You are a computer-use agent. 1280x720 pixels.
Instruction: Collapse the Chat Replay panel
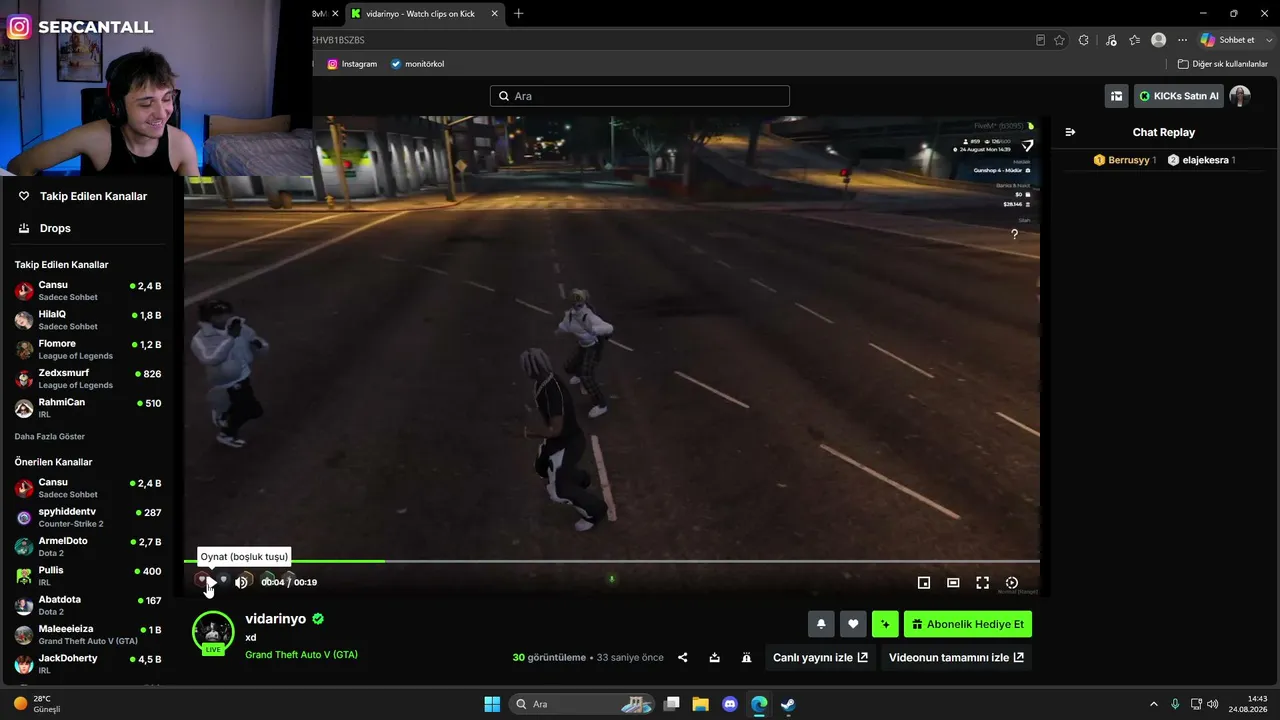(x=1070, y=132)
